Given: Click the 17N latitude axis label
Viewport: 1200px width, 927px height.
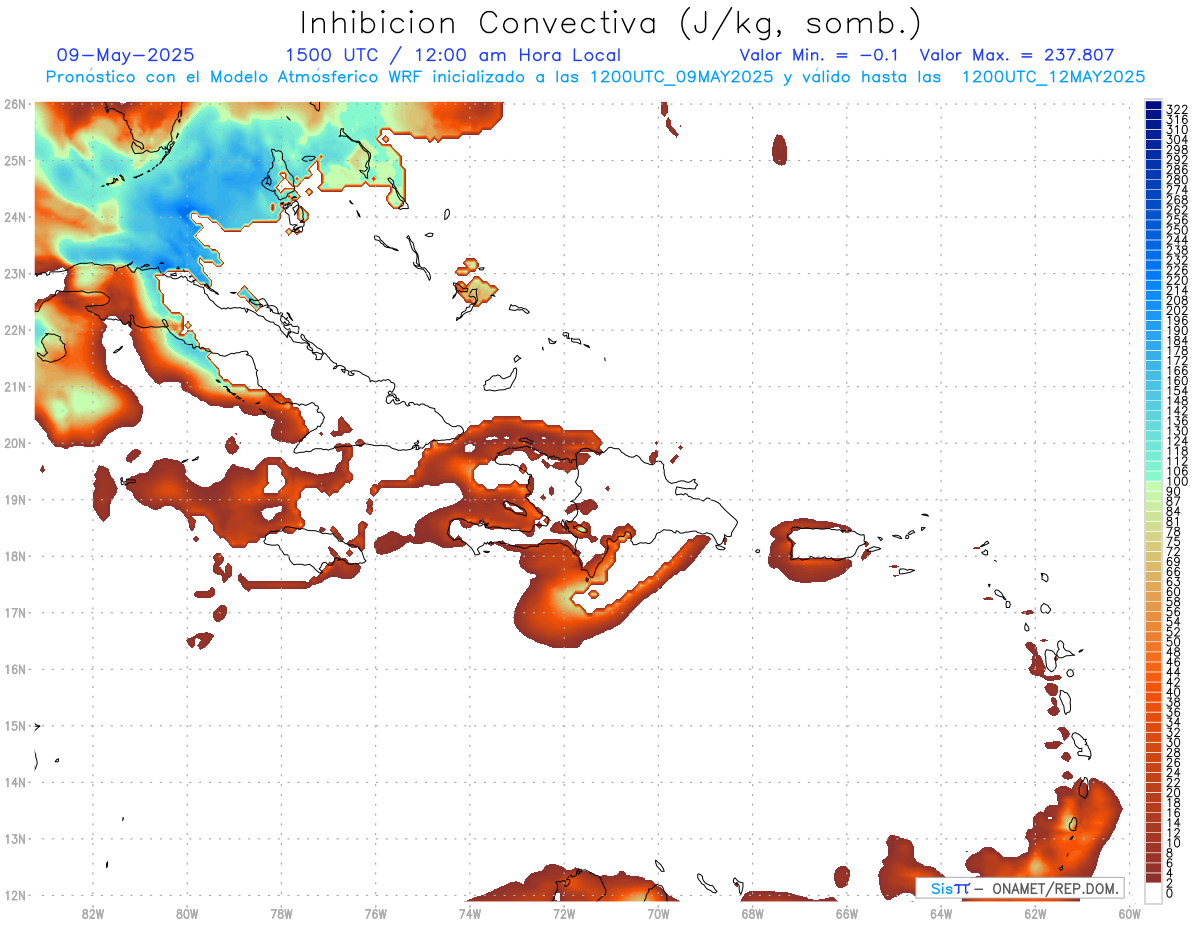Looking at the screenshot, I should click(x=15, y=612).
